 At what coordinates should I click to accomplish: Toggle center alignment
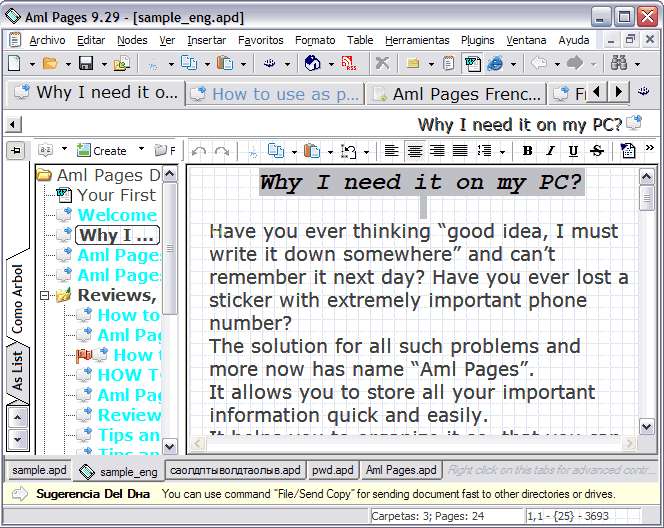[415, 151]
